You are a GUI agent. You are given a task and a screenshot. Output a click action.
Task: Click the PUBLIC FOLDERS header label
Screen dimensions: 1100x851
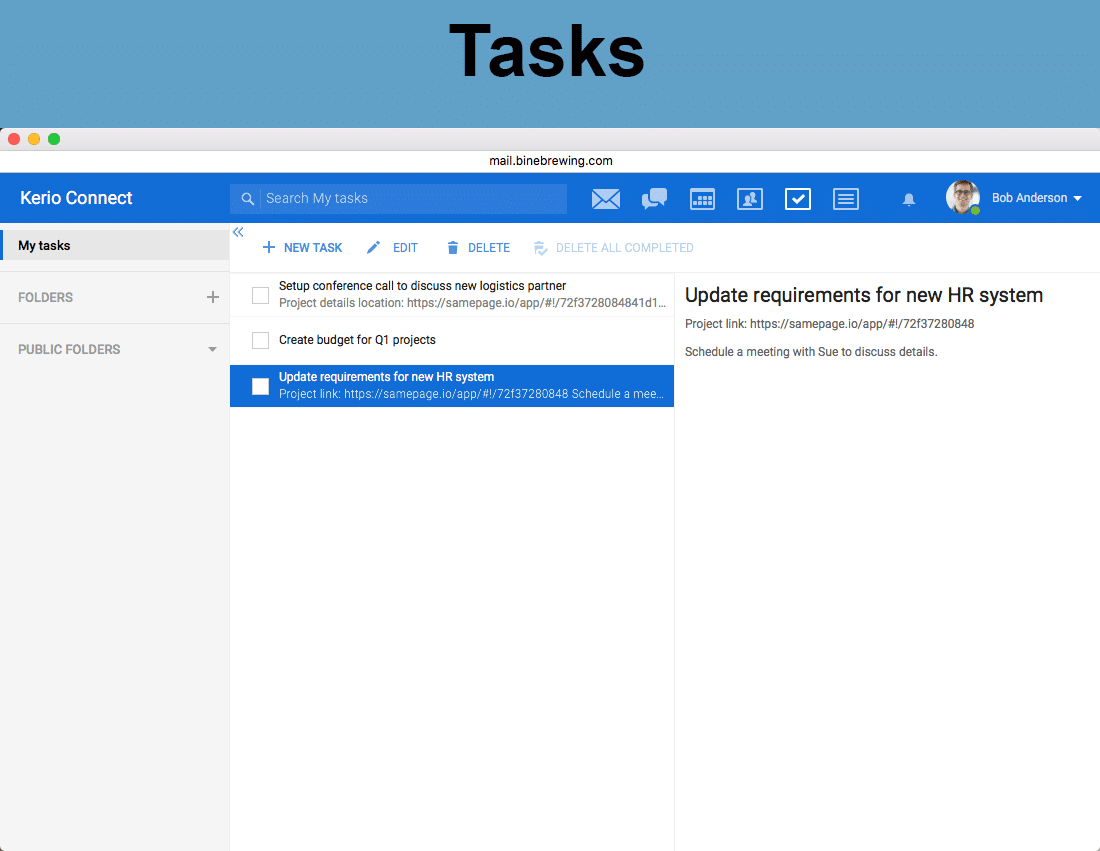(69, 349)
